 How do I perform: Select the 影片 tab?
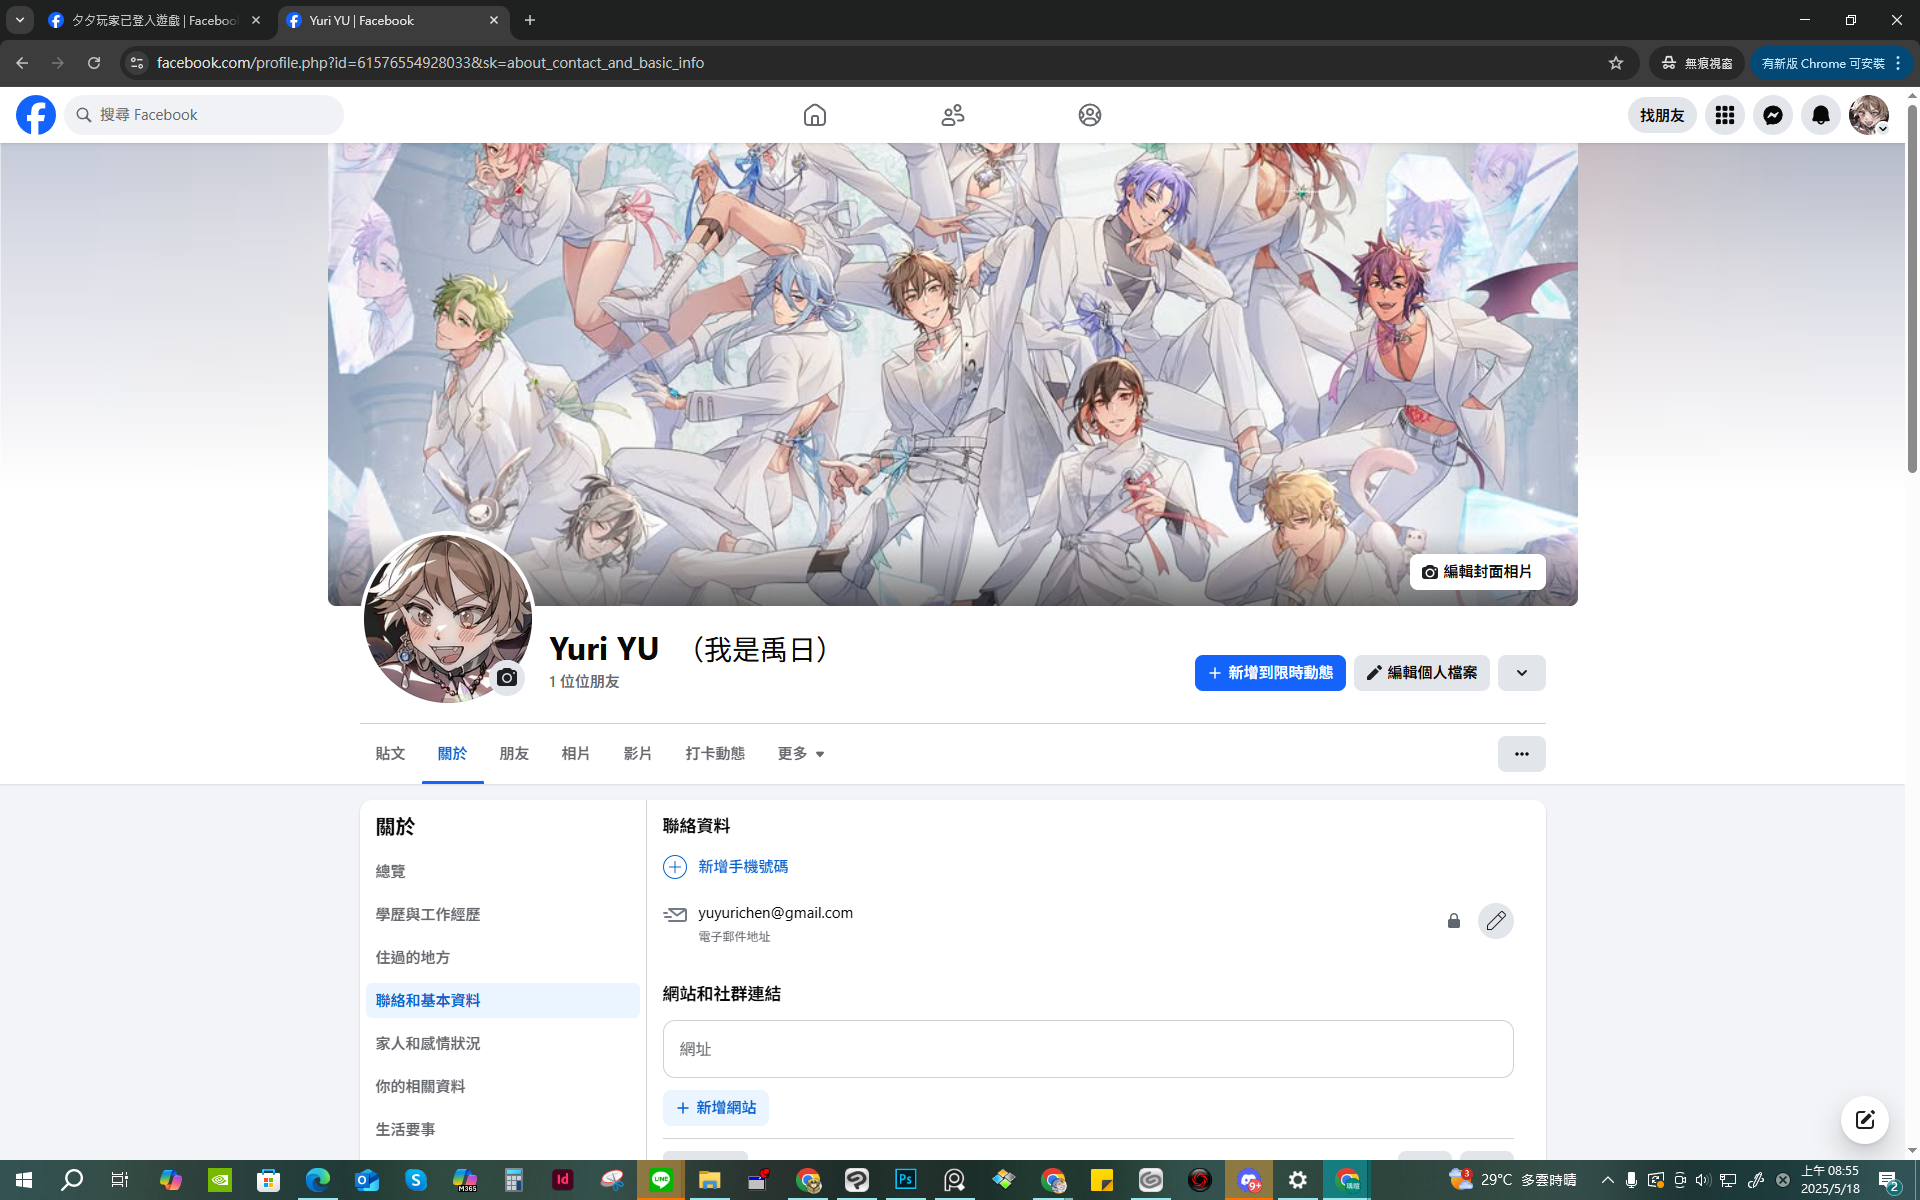click(638, 754)
